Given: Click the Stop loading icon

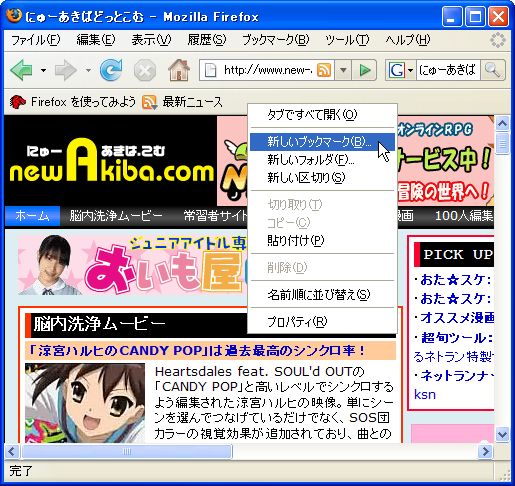Looking at the screenshot, I should tap(145, 70).
